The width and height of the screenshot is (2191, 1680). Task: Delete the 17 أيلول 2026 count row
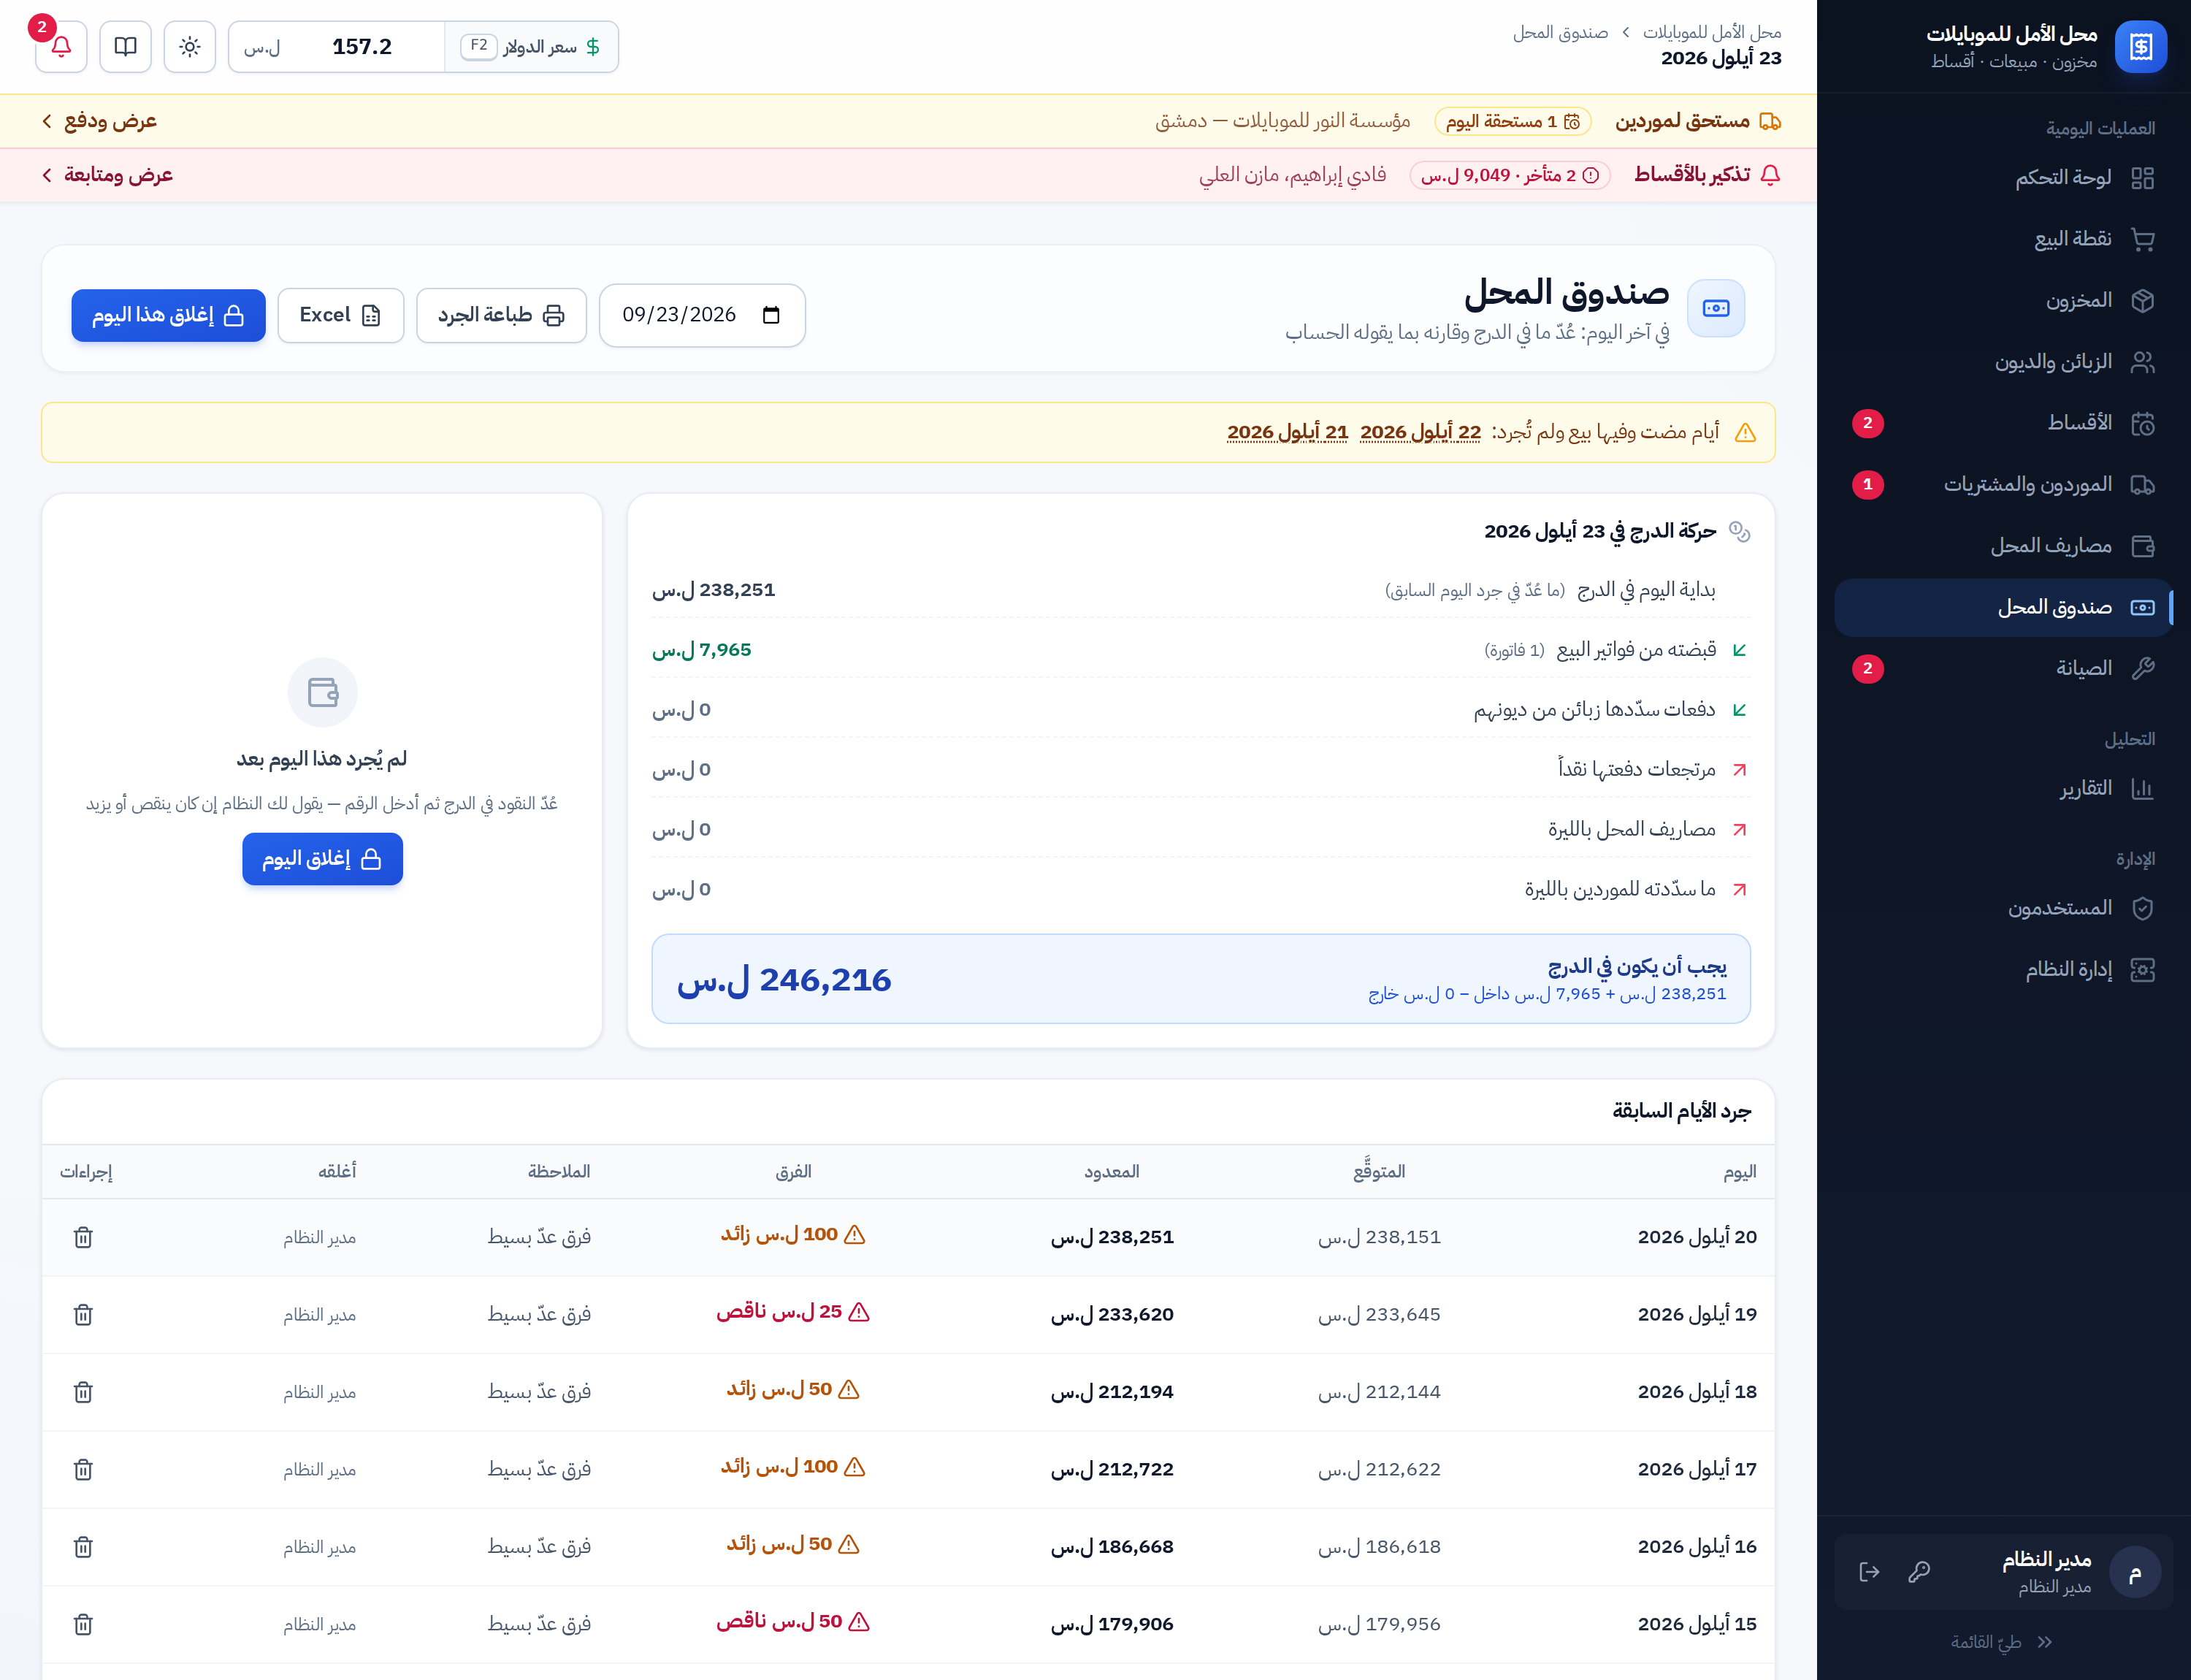click(x=83, y=1470)
